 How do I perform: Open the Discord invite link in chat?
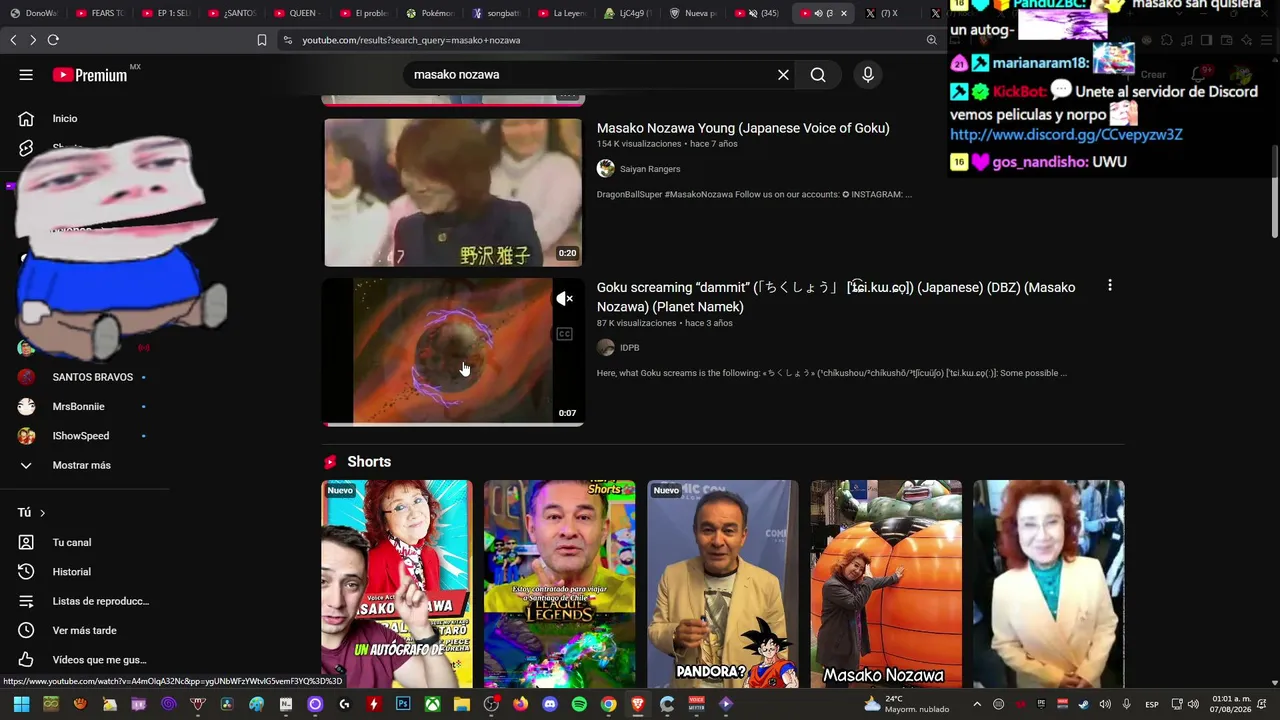click(1066, 135)
